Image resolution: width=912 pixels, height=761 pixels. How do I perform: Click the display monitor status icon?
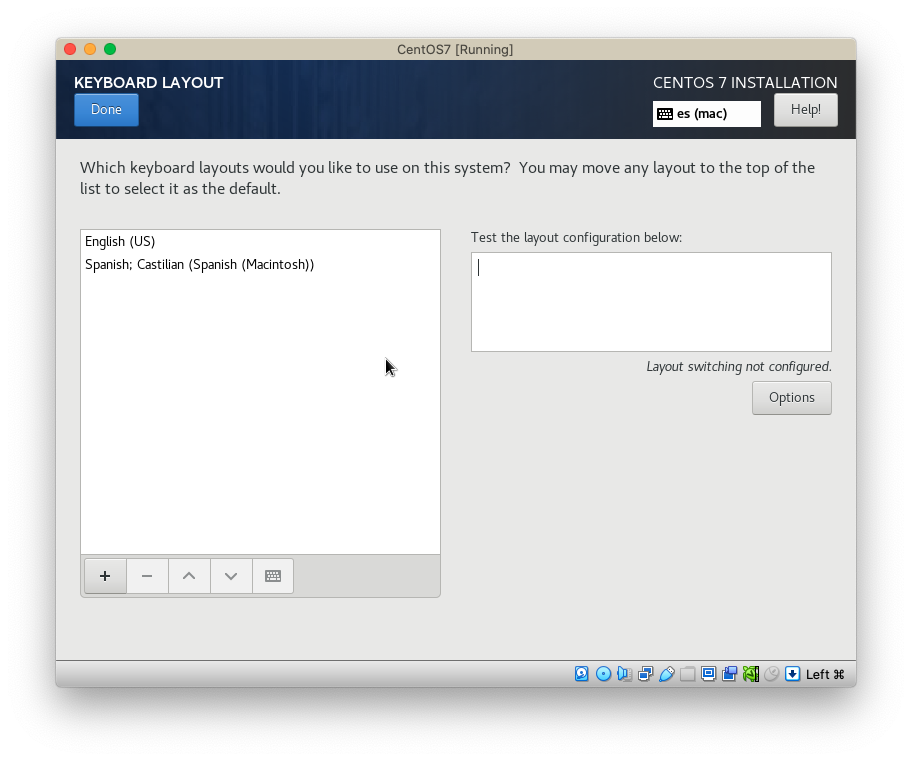coord(708,674)
